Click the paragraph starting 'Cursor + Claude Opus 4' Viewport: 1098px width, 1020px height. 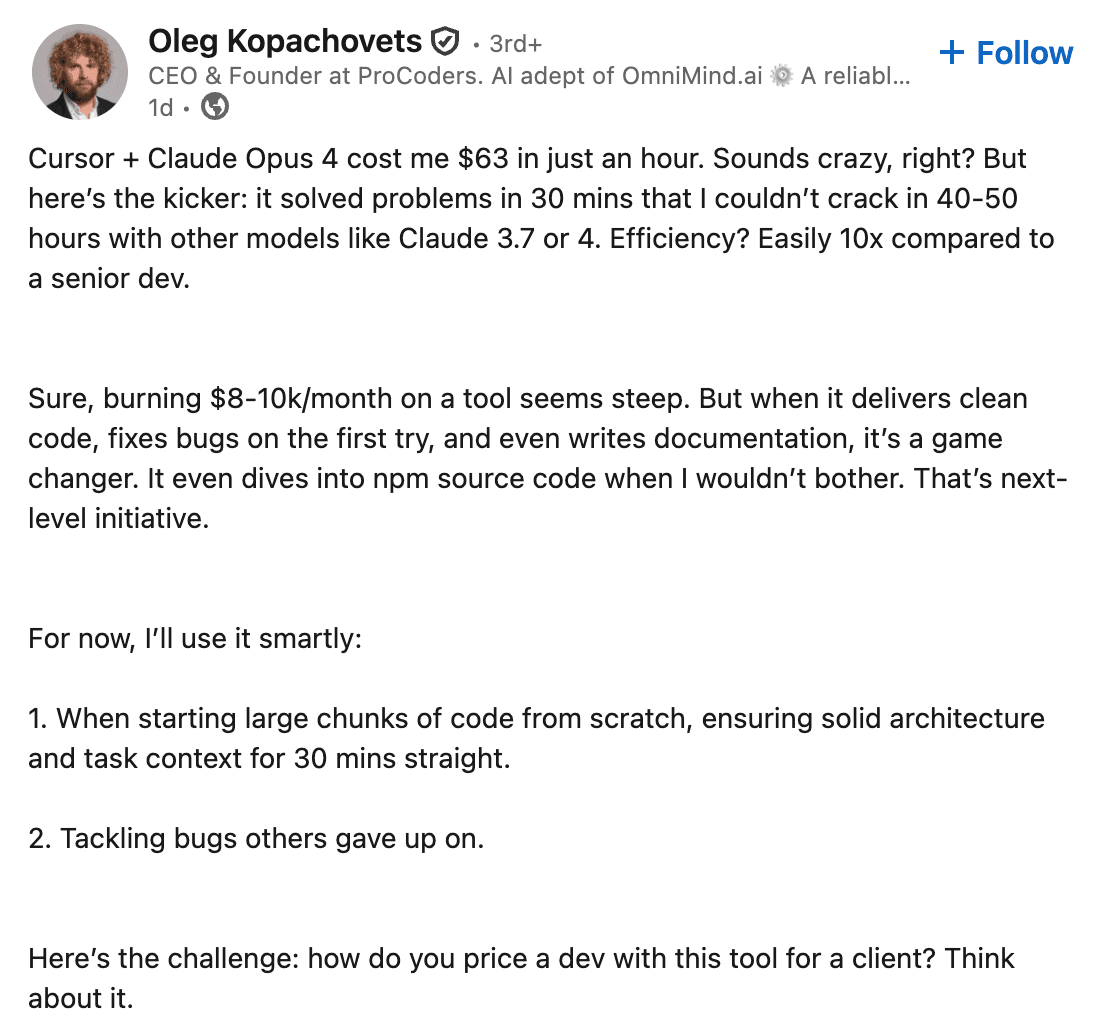540,218
